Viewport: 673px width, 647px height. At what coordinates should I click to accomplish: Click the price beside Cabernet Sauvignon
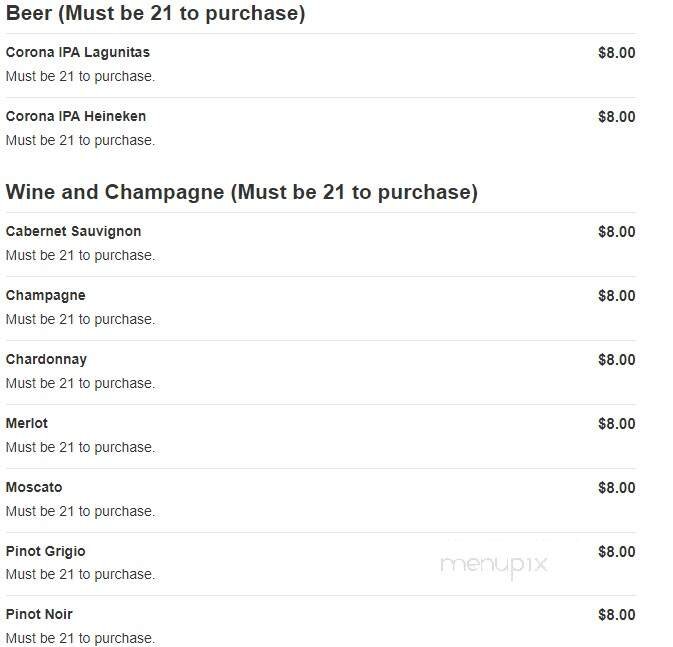click(616, 232)
